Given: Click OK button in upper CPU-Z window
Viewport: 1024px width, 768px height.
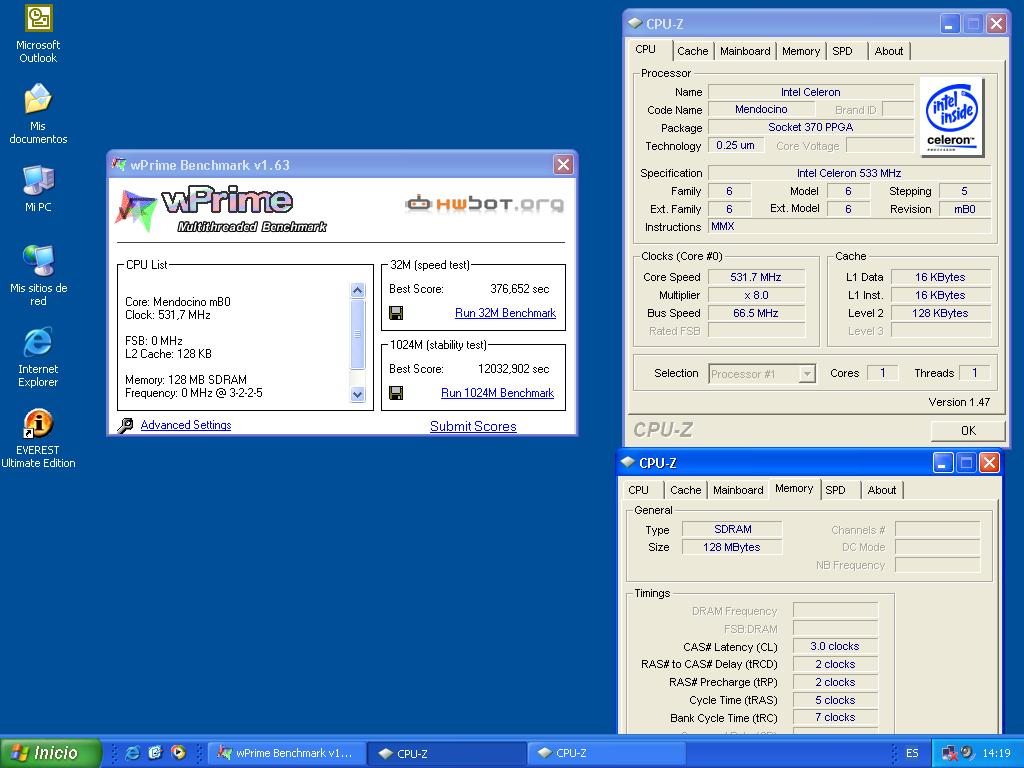Looking at the screenshot, I should coord(968,430).
